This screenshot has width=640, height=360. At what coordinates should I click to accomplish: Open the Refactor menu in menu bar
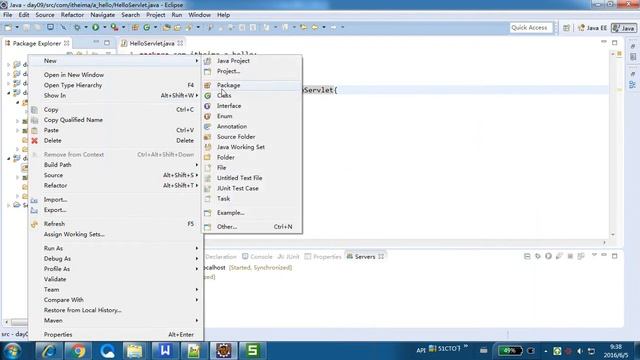click(x=72, y=15)
